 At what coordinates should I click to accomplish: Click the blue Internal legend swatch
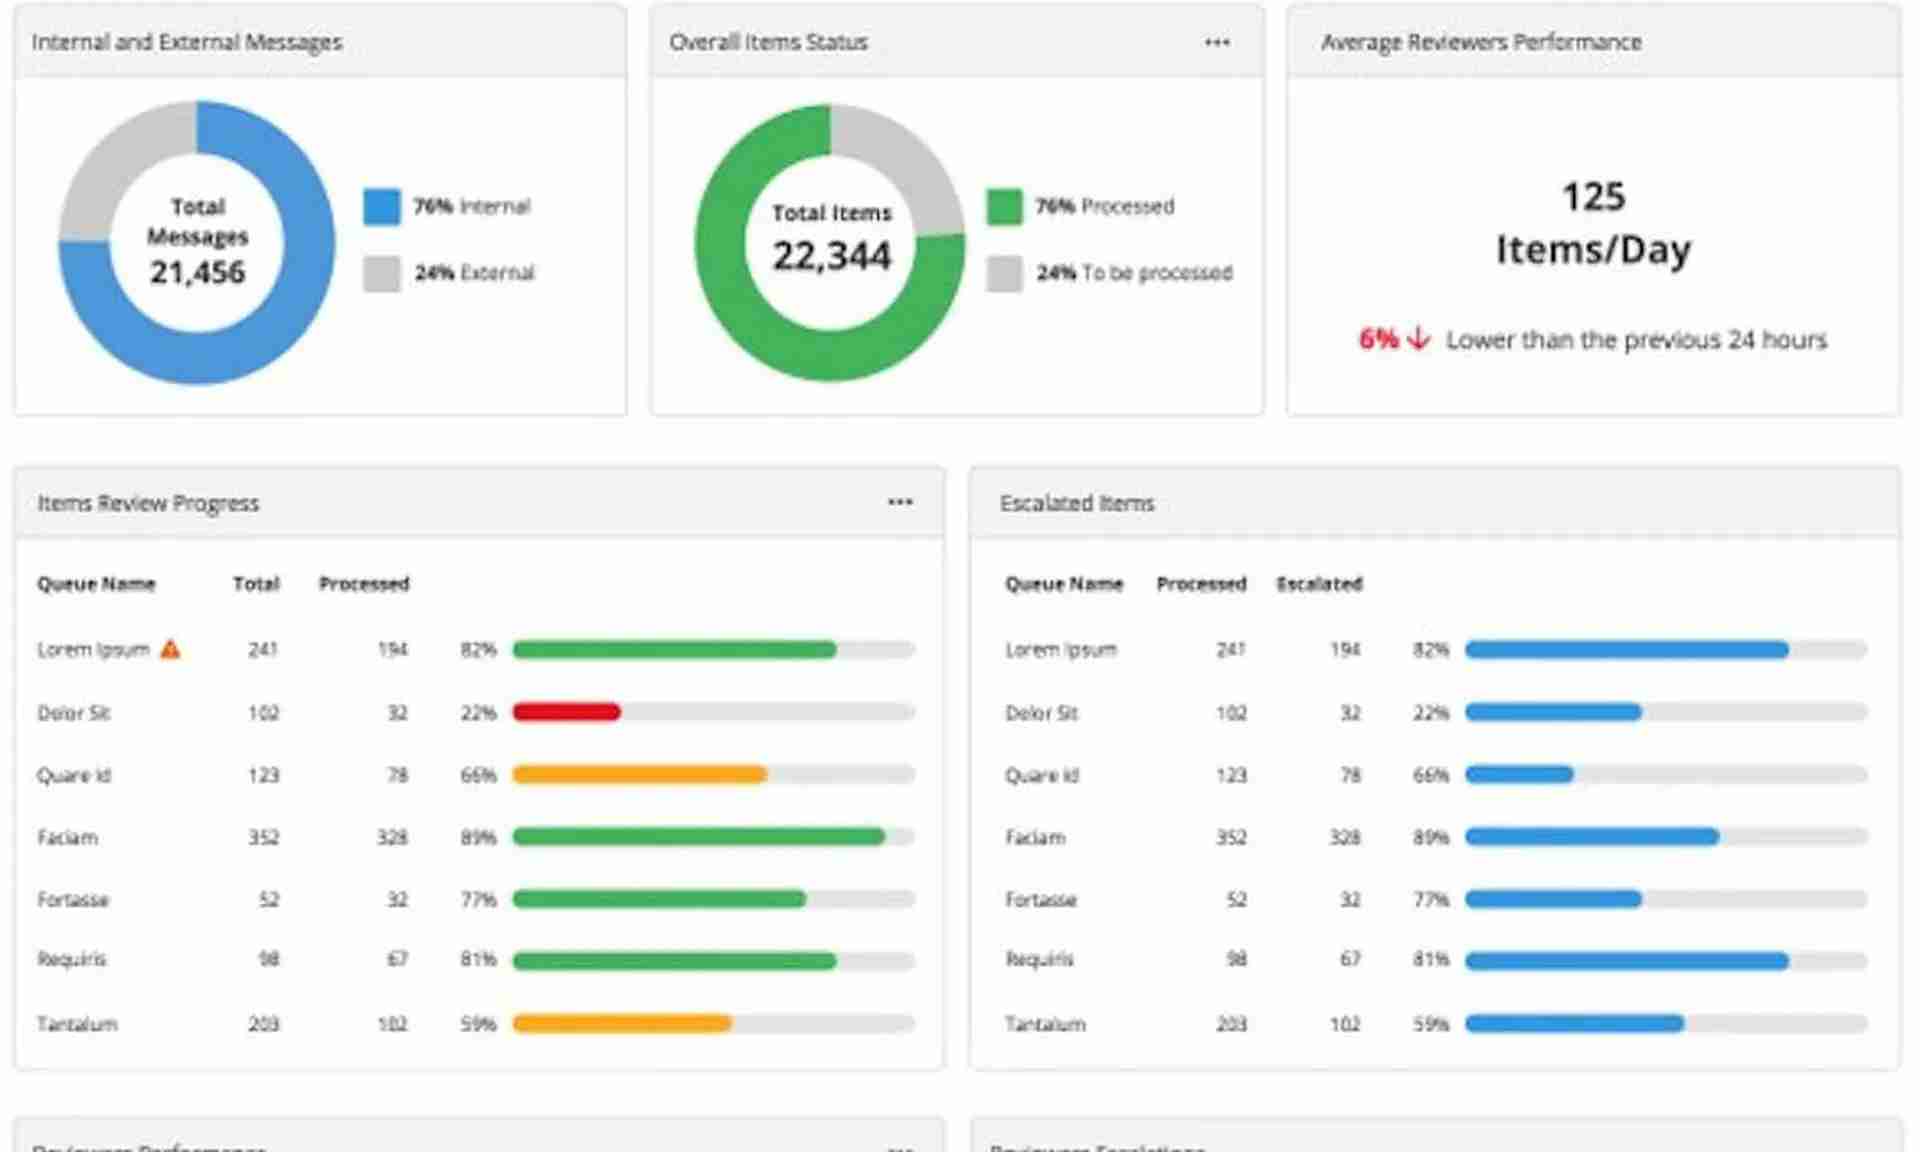[381, 207]
